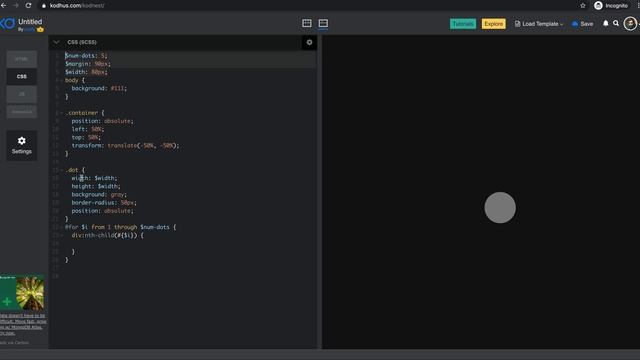This screenshot has height=360, width=640.
Task: Open the Settings button in sidebar
Action: pos(22,145)
